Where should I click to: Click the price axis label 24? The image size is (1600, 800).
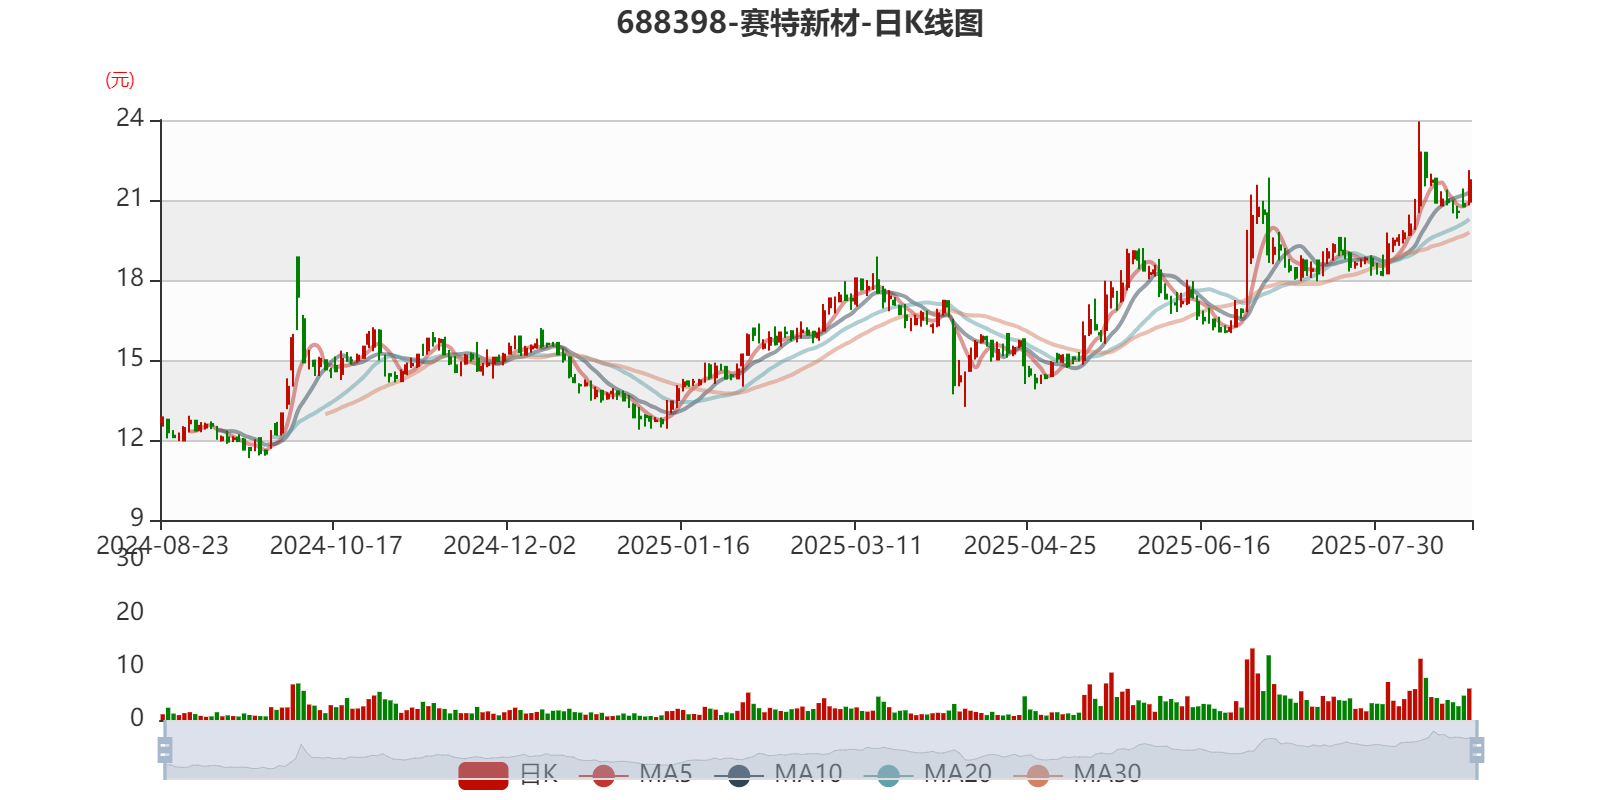[130, 119]
